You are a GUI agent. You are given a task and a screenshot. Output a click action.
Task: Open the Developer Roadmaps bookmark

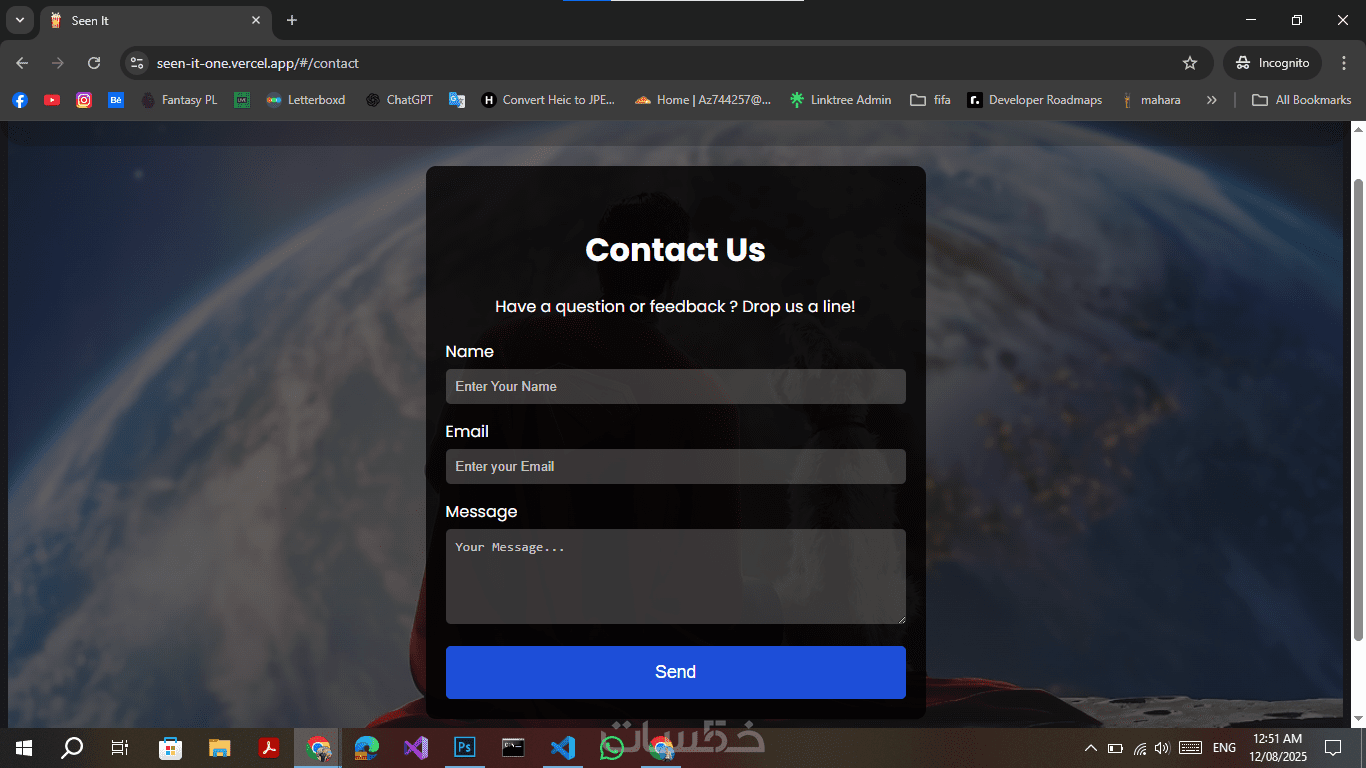pyautogui.click(x=1035, y=100)
